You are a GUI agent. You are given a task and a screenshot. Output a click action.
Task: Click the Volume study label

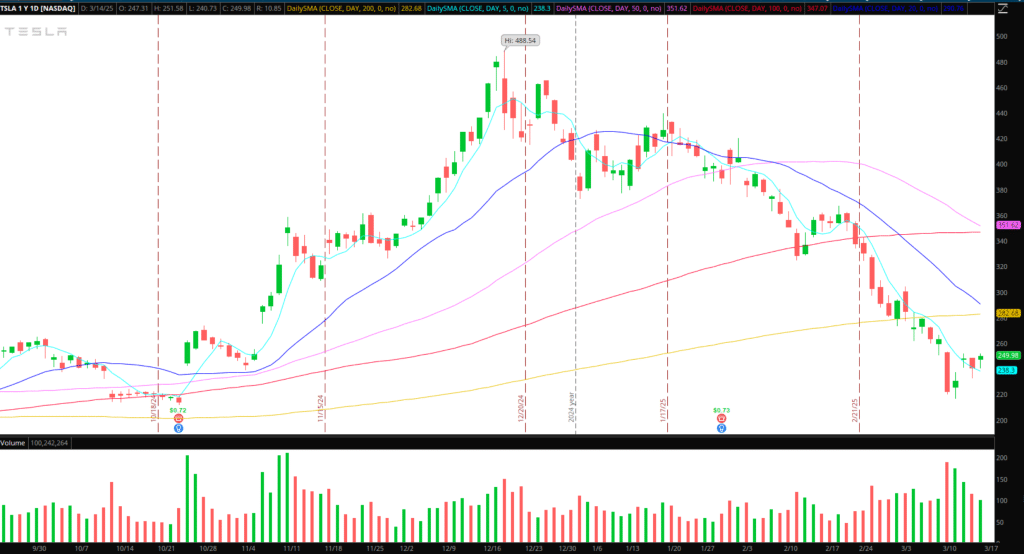click(x=12, y=443)
